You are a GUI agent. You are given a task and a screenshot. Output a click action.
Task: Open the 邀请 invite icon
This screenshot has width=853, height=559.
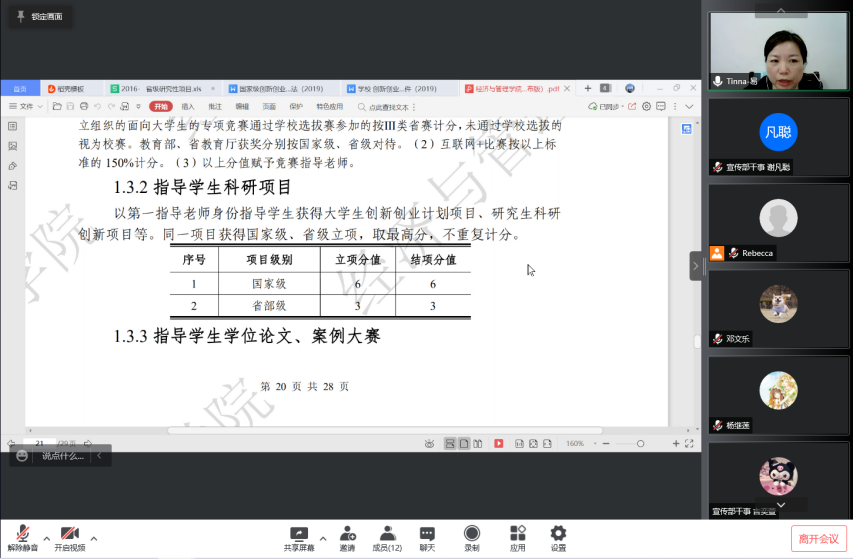(x=347, y=537)
